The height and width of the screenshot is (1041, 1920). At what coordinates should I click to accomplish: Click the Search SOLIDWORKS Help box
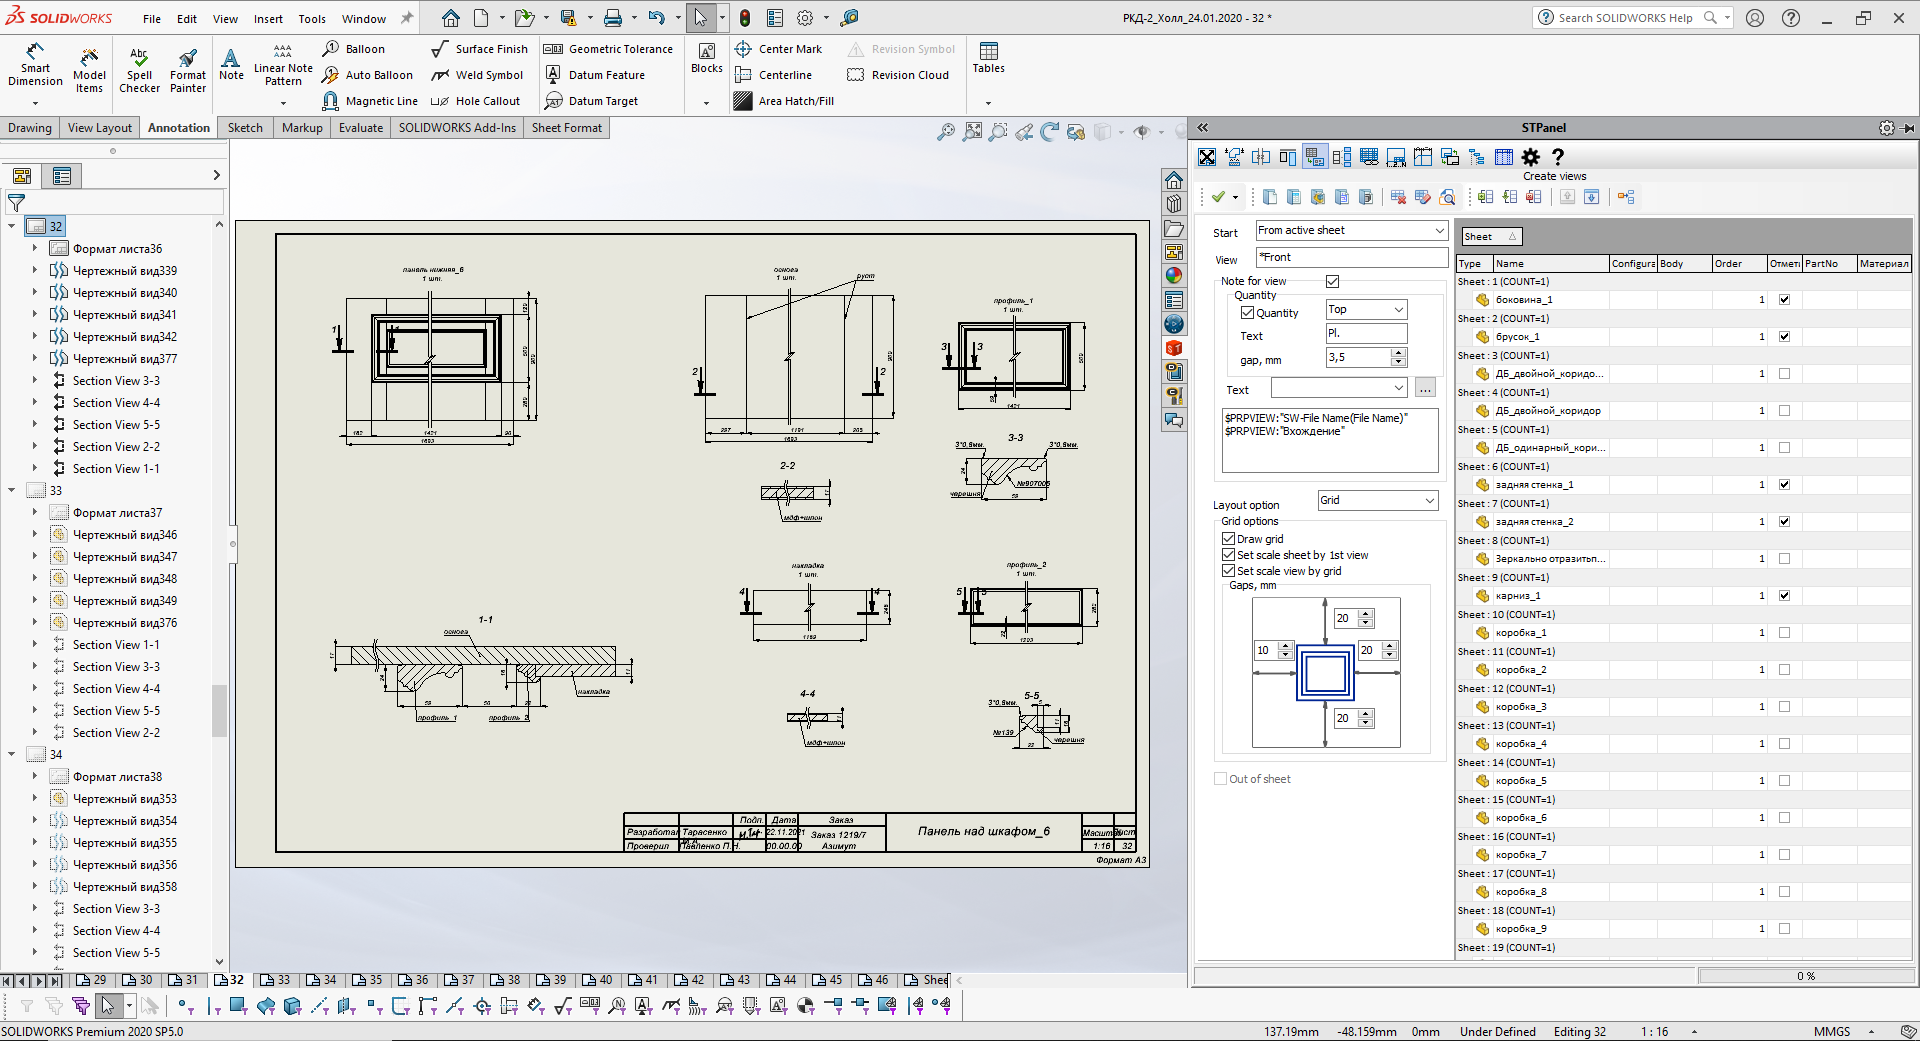coord(1634,18)
